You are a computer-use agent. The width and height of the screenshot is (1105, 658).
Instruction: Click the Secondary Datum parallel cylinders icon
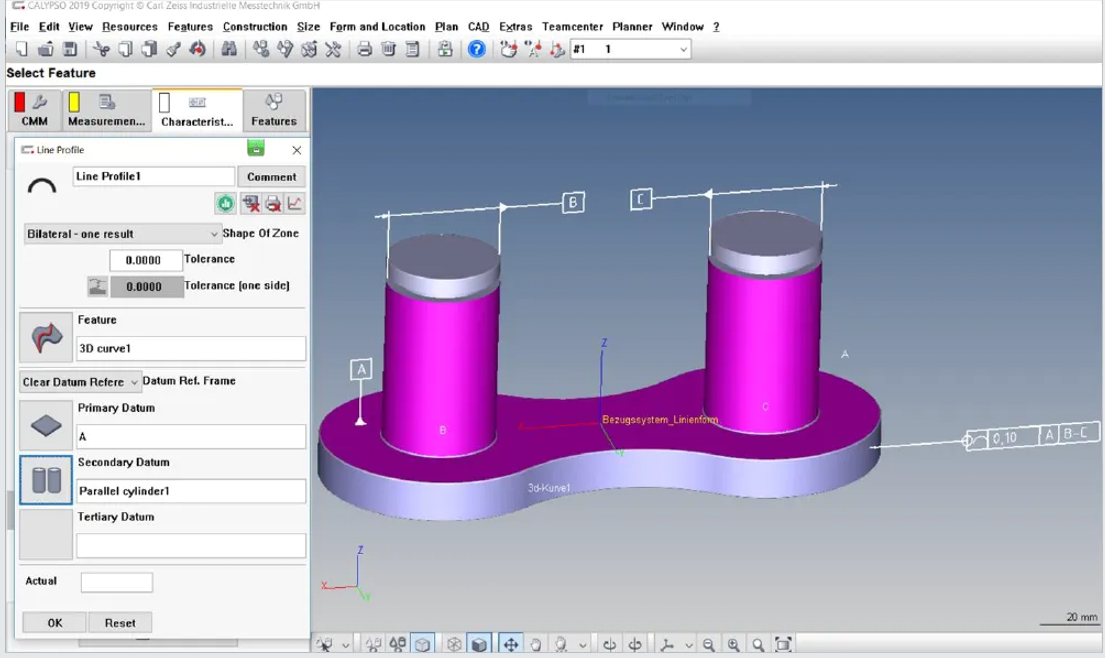pyautogui.click(x=46, y=480)
